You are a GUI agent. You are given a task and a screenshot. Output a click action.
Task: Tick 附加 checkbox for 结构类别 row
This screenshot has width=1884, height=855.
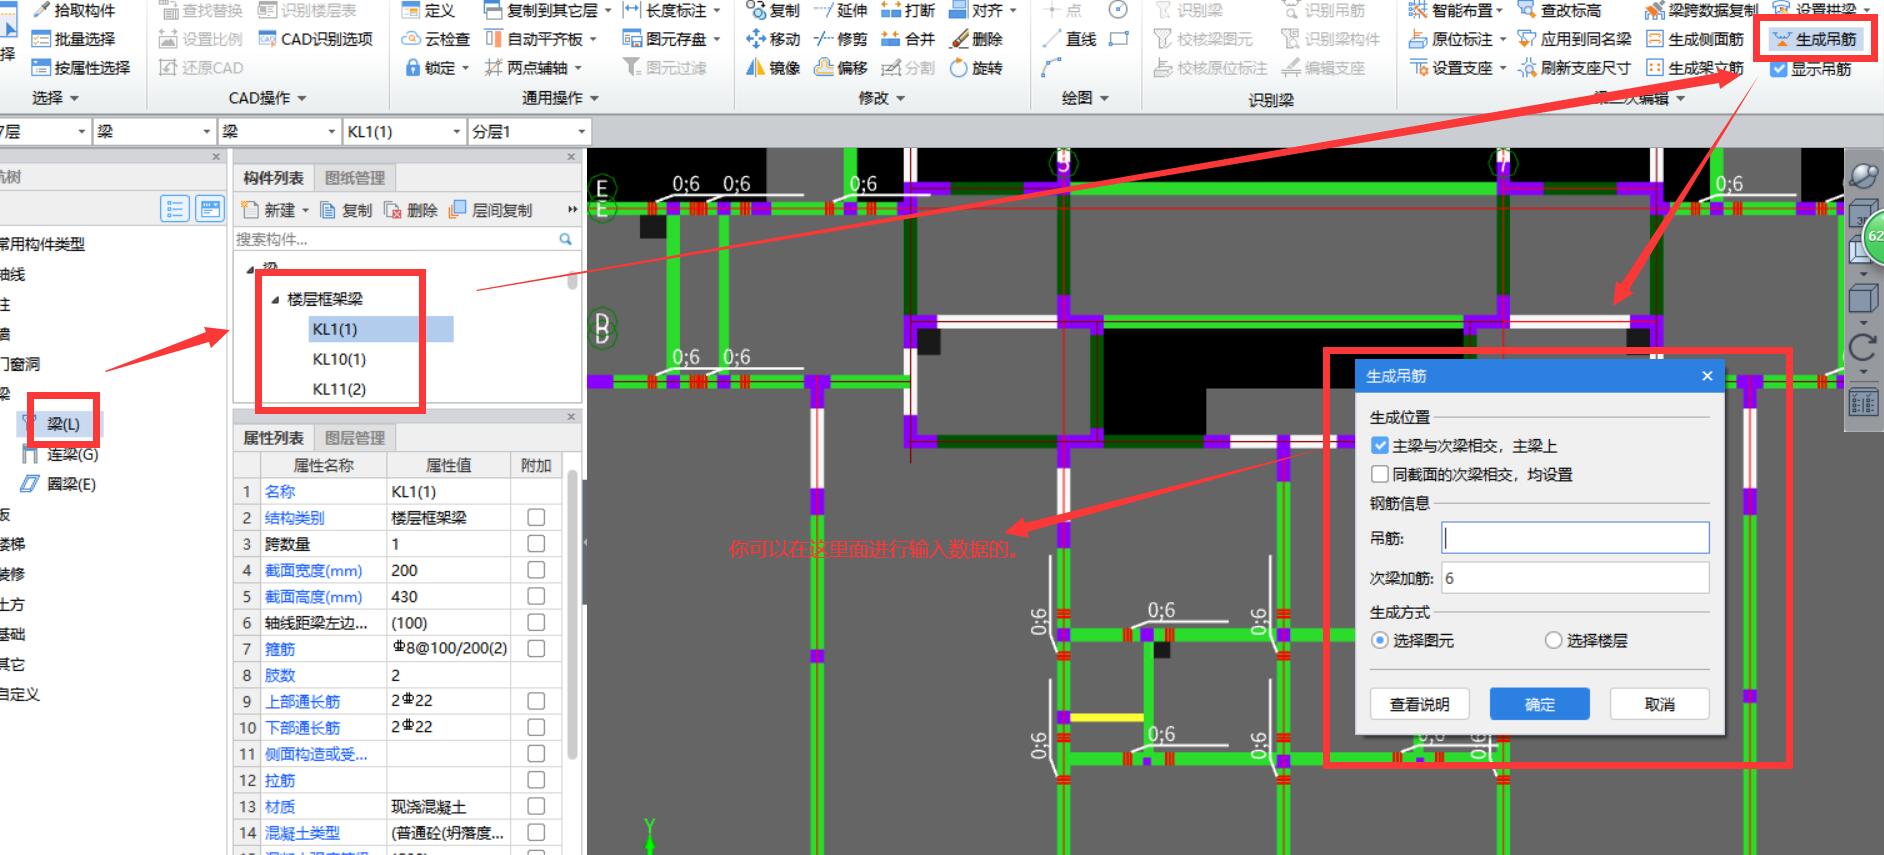point(536,517)
